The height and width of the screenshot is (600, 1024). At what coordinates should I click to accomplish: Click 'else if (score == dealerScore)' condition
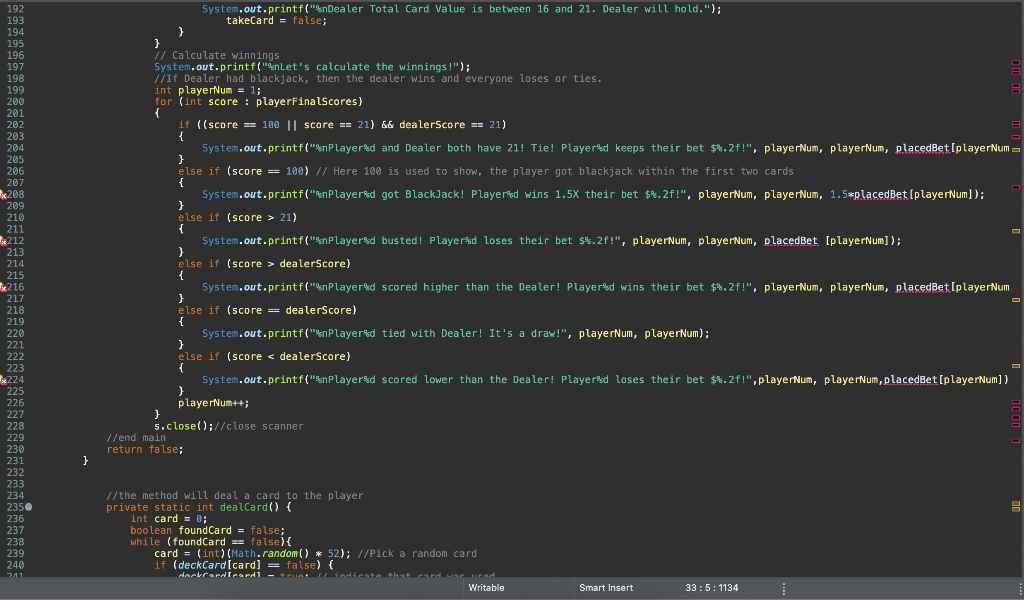[x=268, y=310]
